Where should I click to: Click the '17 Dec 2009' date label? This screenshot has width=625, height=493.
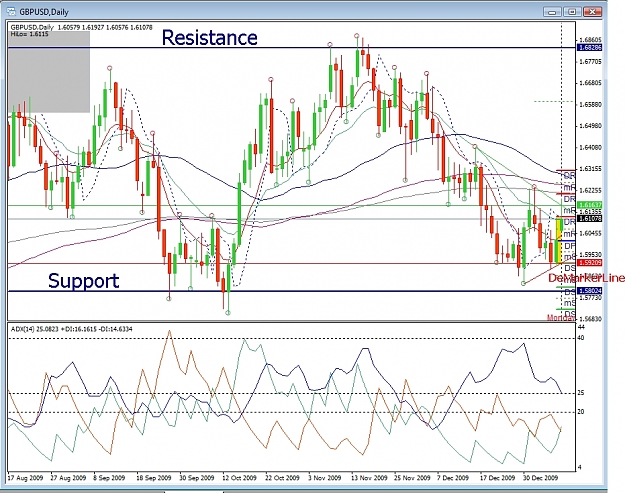(497, 477)
